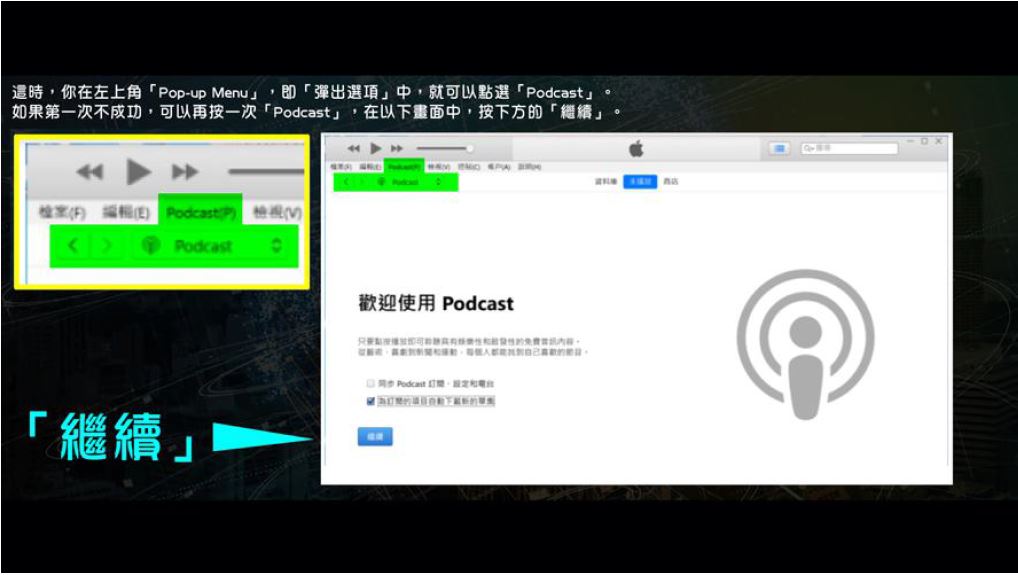The height and width of the screenshot is (575, 1018).
Task: Click the fast-forward button in the main iTunes window
Action: point(397,149)
